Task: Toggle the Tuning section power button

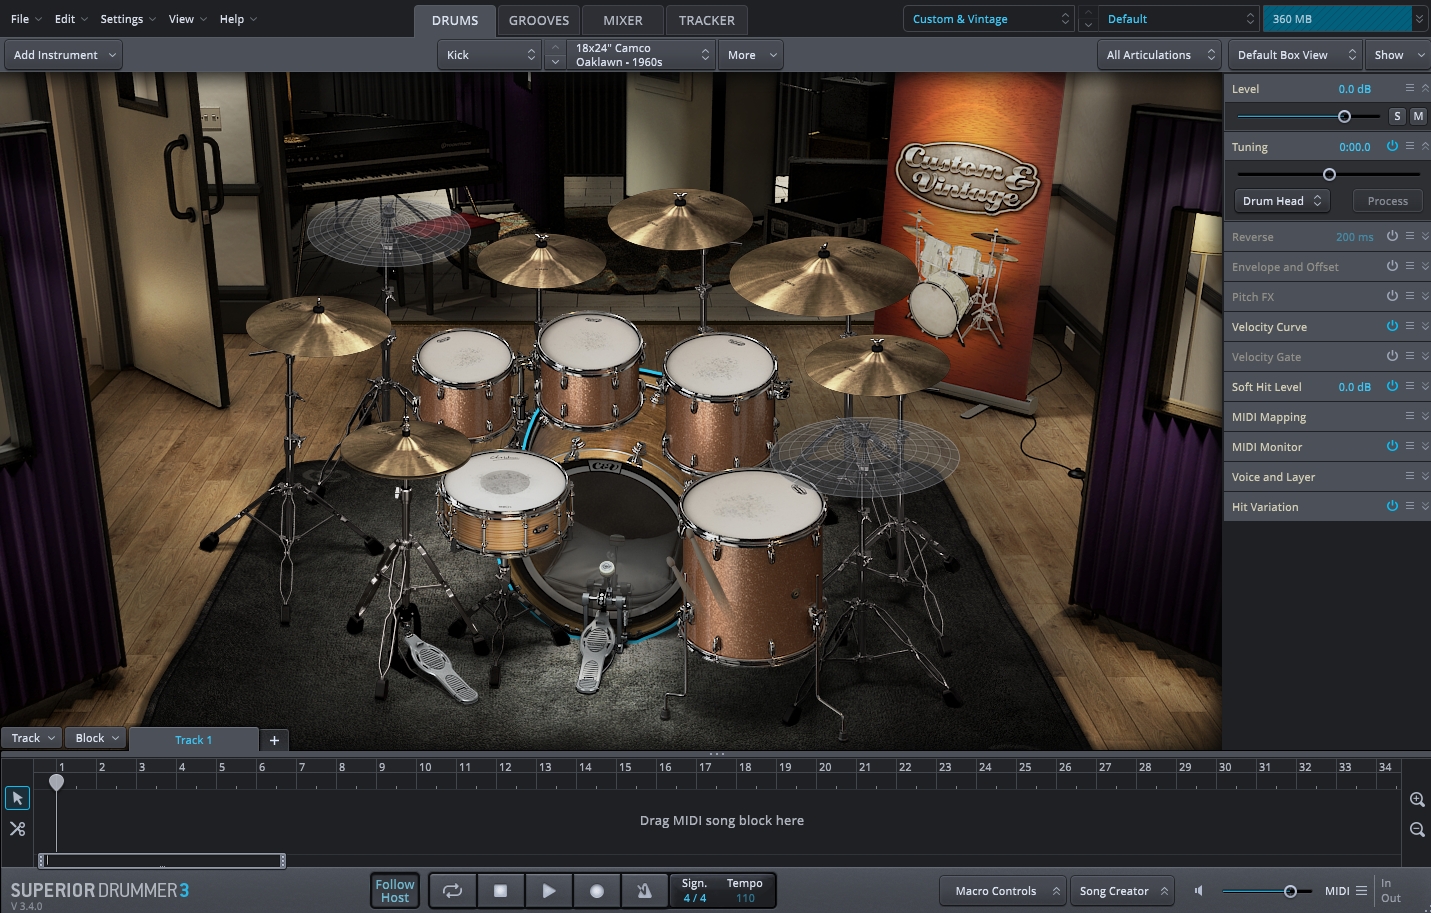Action: tap(1392, 146)
